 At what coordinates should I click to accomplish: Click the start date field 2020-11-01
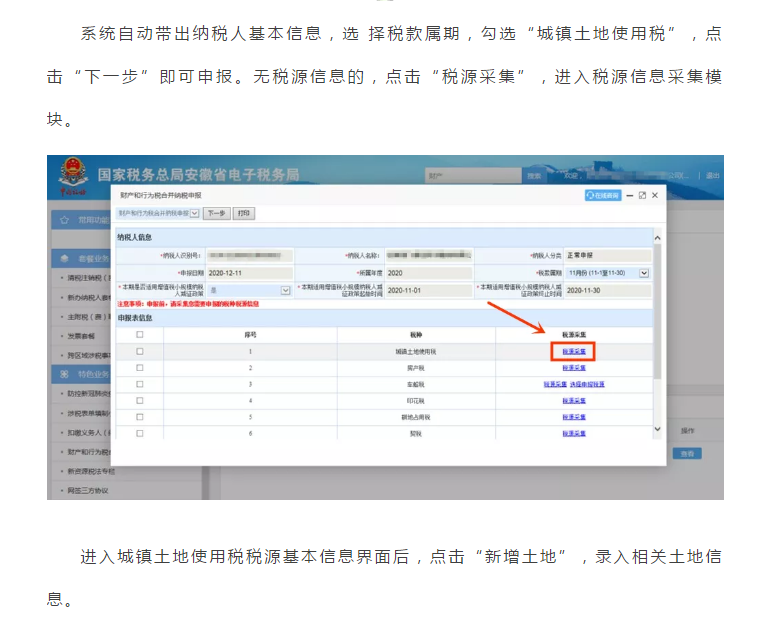(x=429, y=291)
